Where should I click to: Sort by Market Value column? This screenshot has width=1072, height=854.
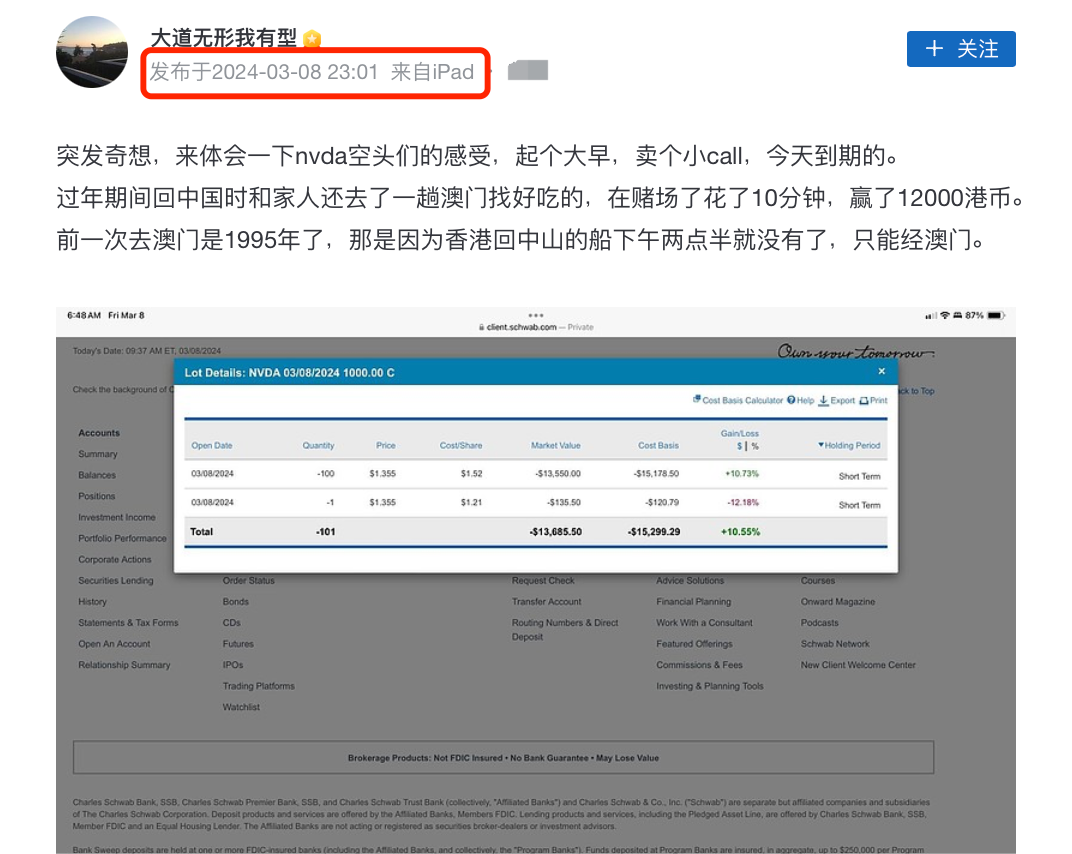tap(556, 446)
